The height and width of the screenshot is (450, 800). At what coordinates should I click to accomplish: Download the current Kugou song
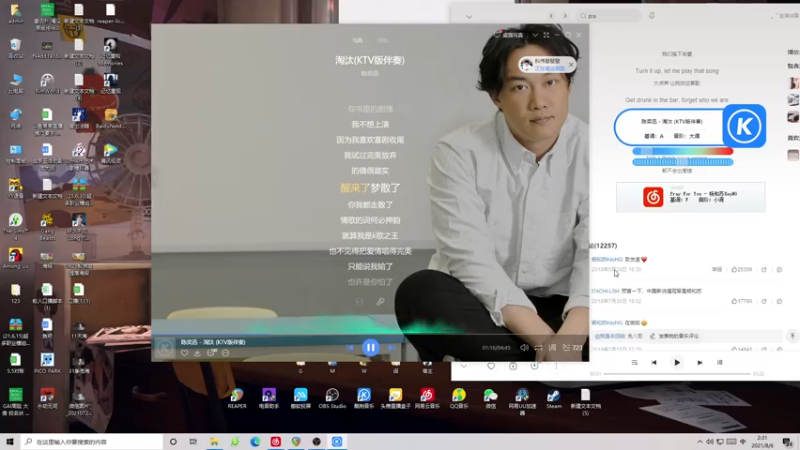(197, 353)
